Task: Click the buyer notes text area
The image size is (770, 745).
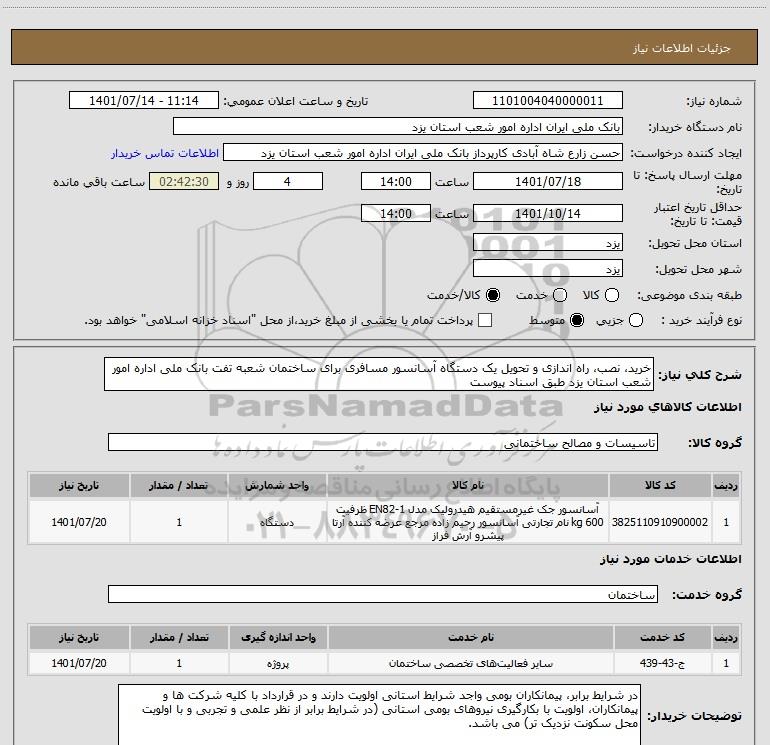Action: 379,715
